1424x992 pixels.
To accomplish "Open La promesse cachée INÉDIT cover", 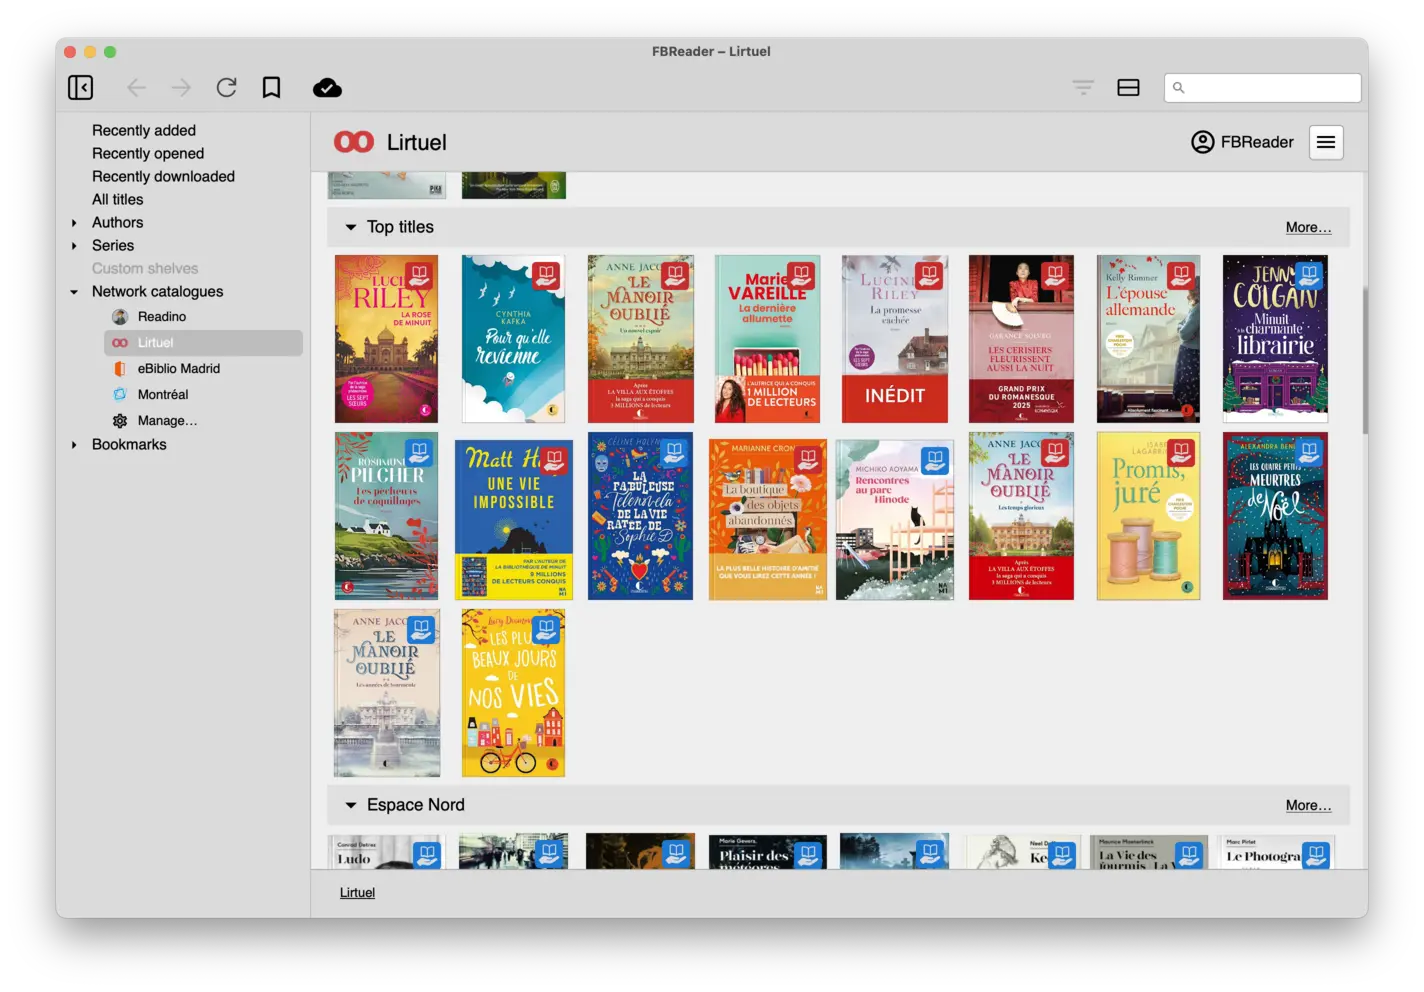I will pyautogui.click(x=894, y=339).
